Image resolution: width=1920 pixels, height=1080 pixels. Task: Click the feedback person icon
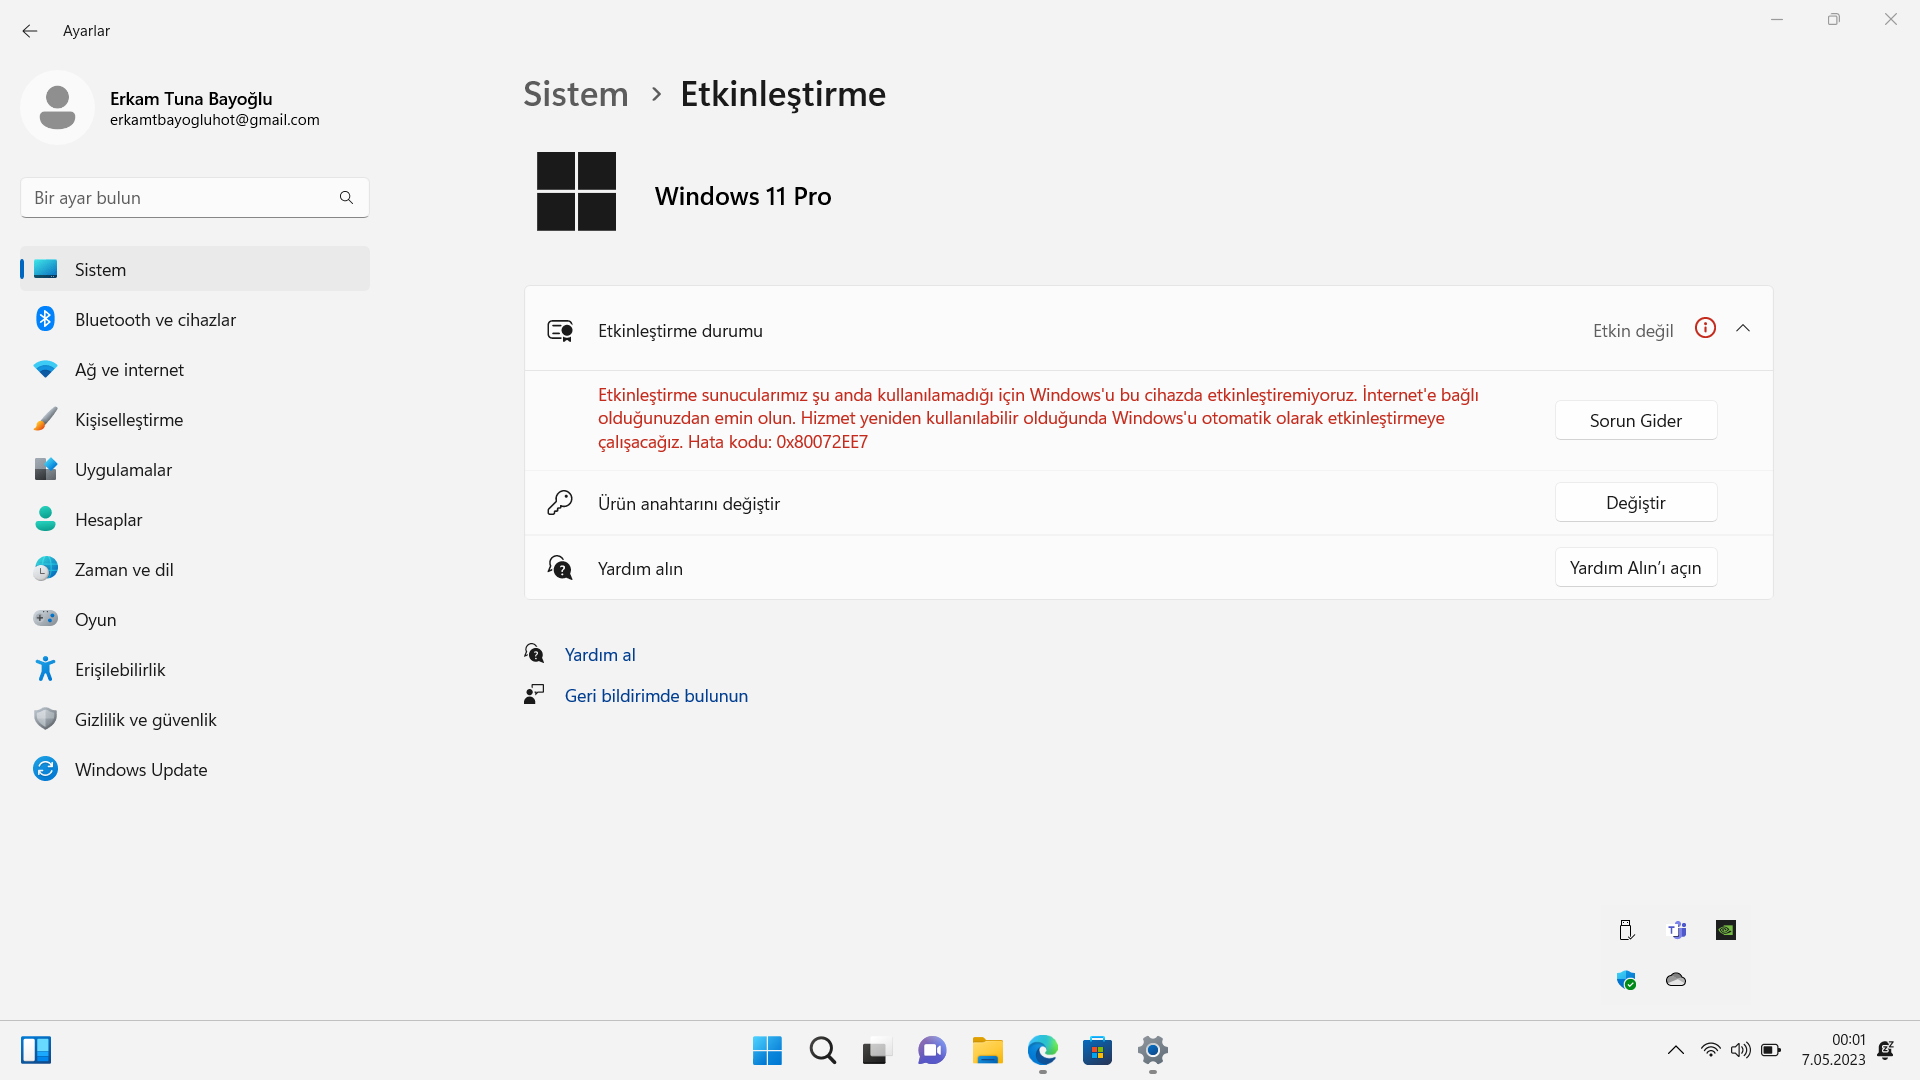tap(534, 694)
